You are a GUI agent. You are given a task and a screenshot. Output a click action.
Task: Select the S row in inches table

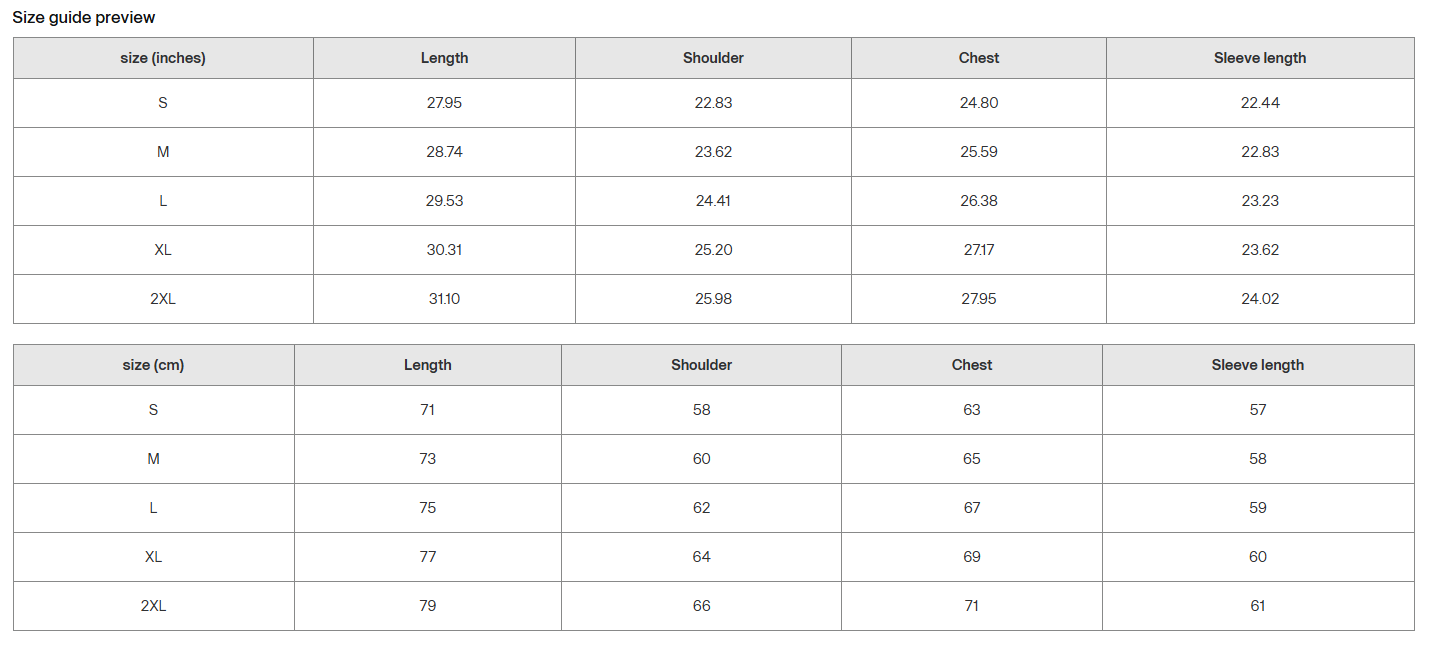tap(163, 103)
